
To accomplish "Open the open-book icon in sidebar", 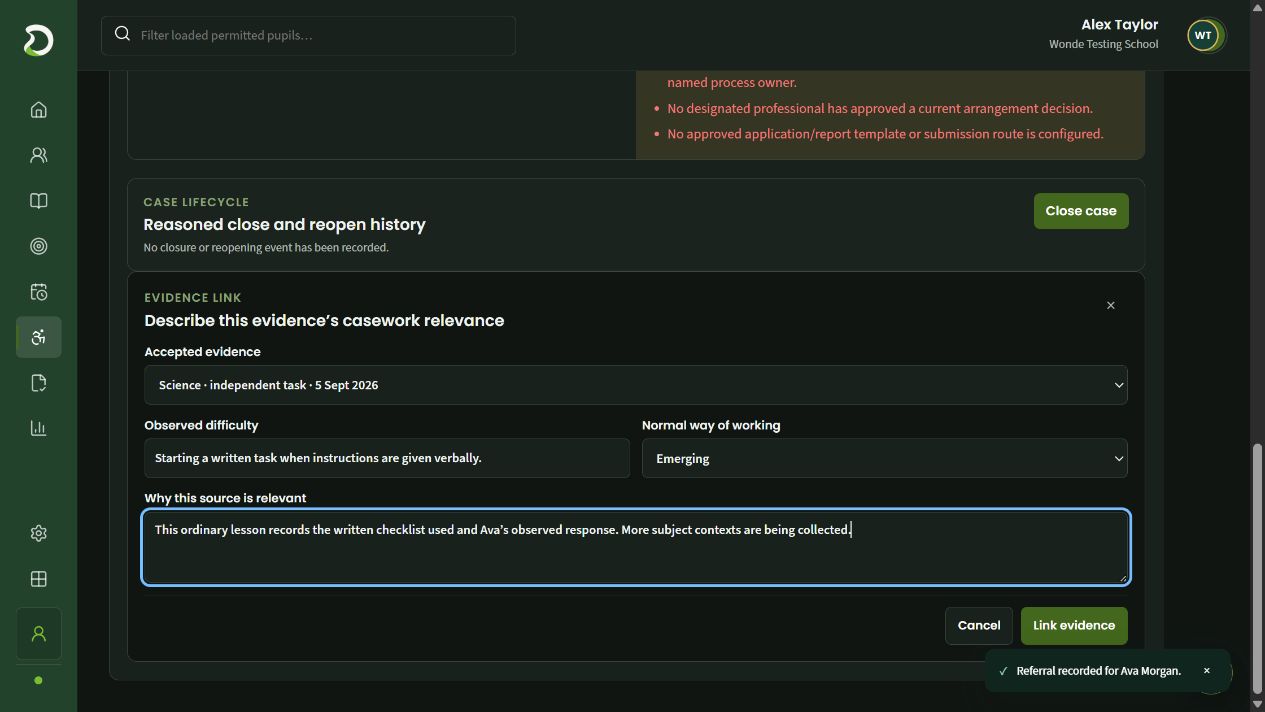I will [39, 201].
